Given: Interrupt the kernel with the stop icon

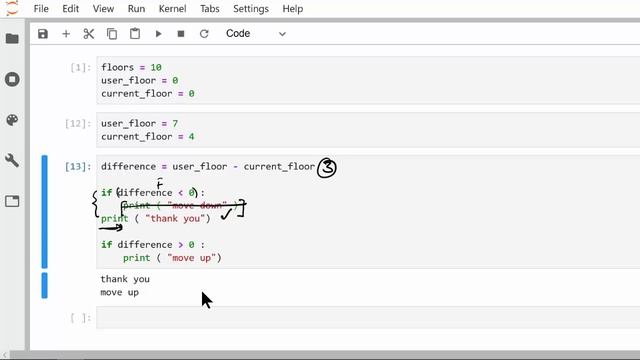Looking at the screenshot, I should click(181, 34).
